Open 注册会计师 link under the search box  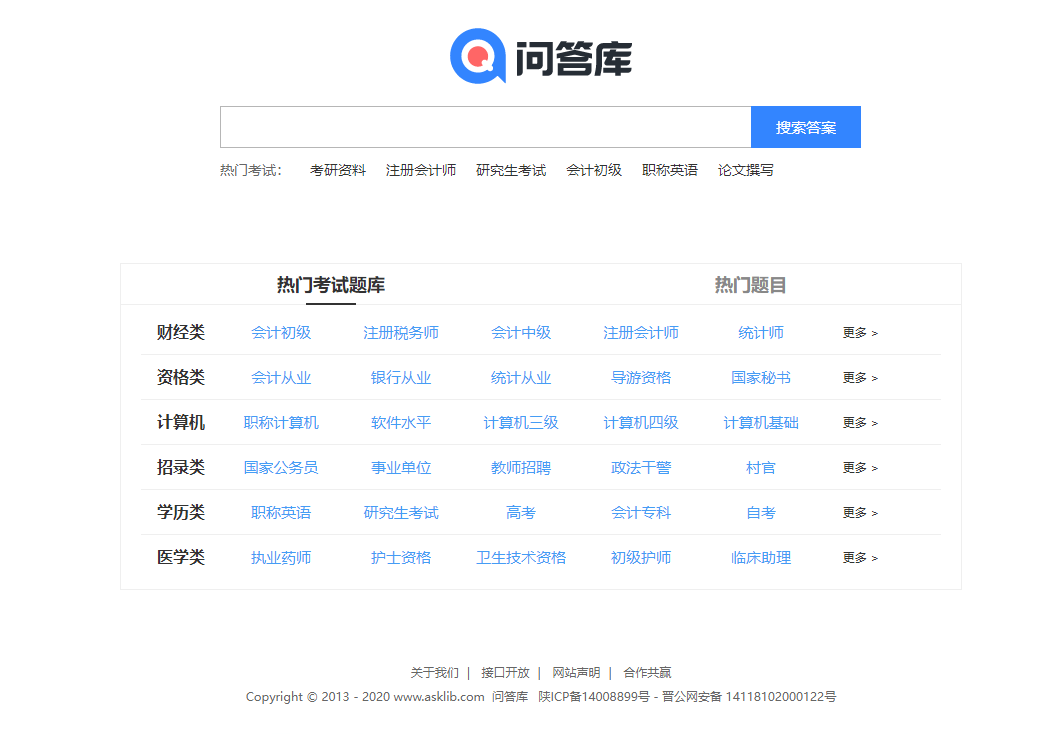point(421,170)
